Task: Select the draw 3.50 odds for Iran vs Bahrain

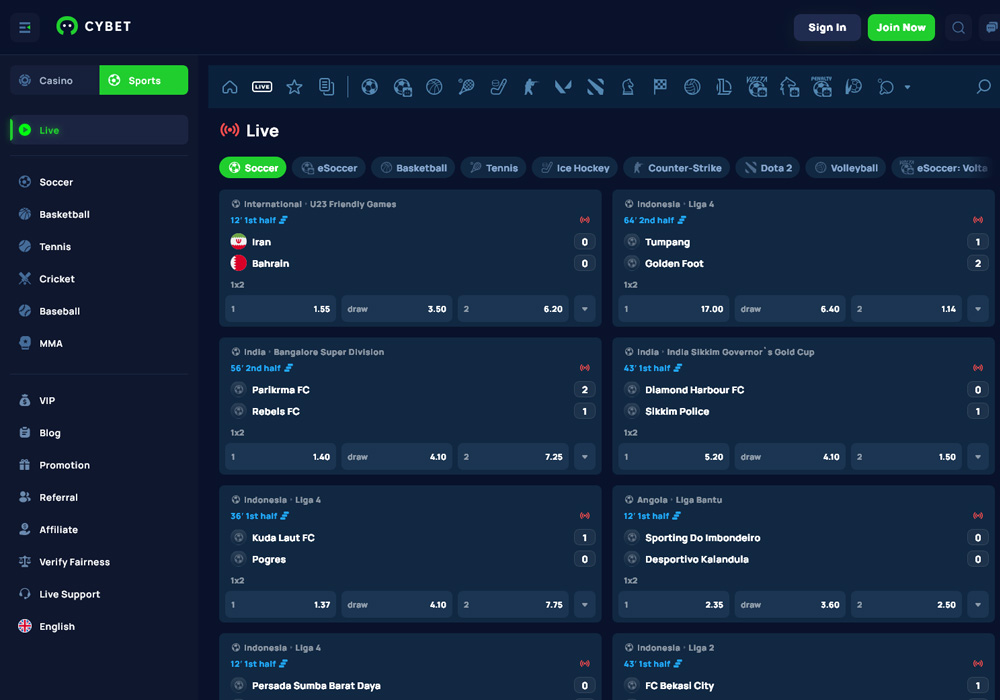Action: tap(396, 309)
